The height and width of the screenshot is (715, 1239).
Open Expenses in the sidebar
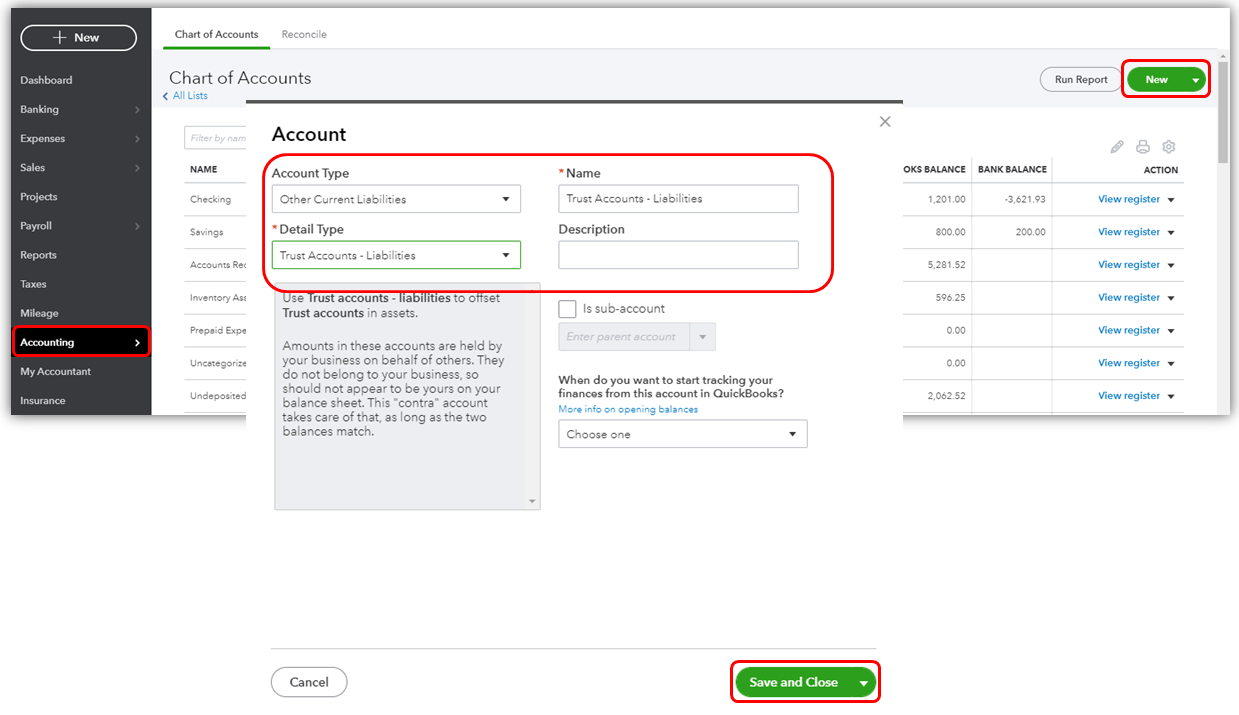[x=80, y=138]
